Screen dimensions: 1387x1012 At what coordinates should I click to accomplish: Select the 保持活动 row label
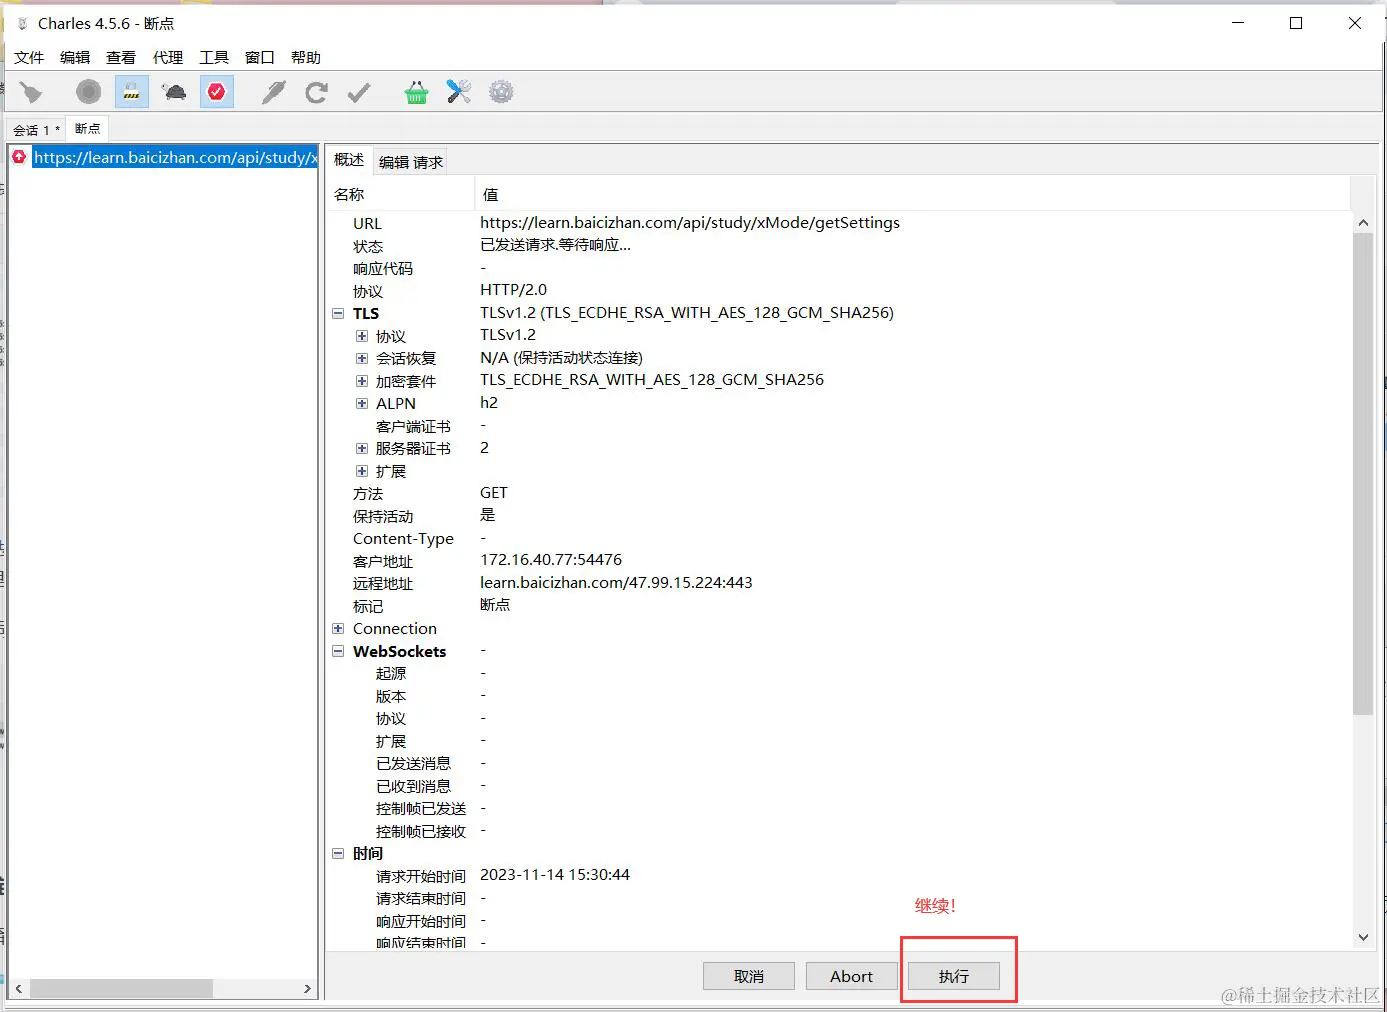point(383,516)
